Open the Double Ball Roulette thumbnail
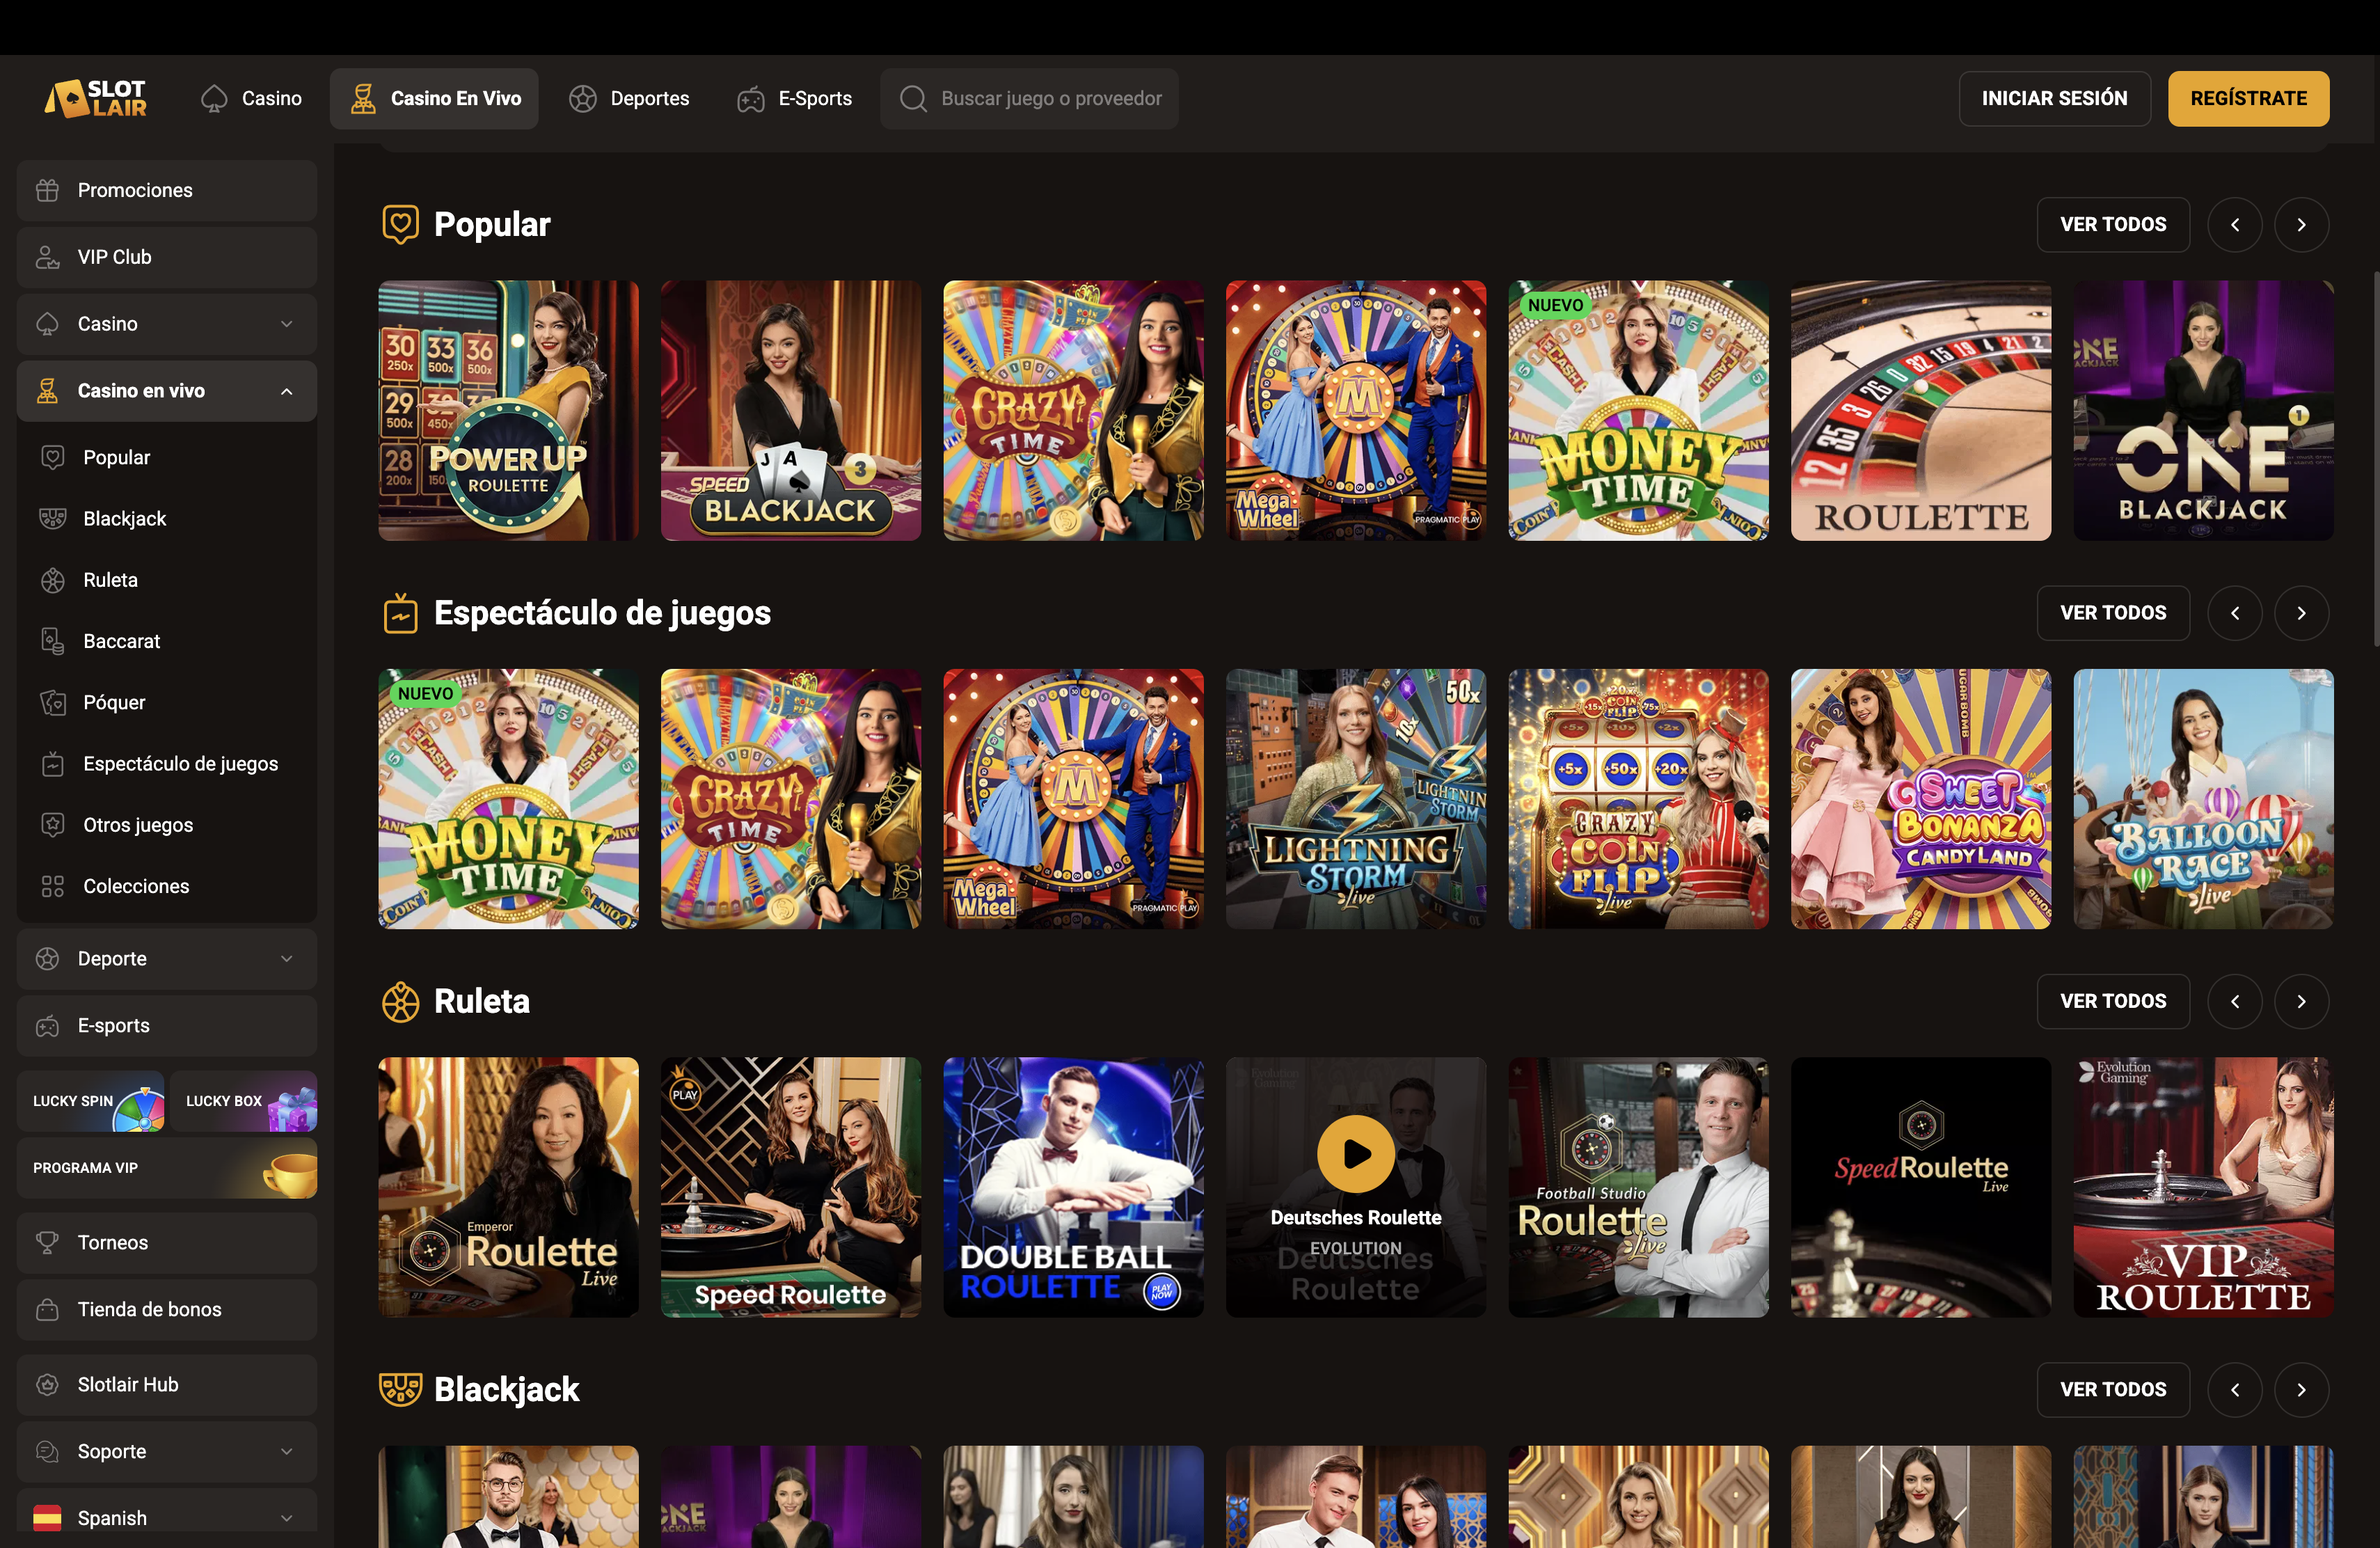This screenshot has height=1548, width=2380. pos(1073,1187)
